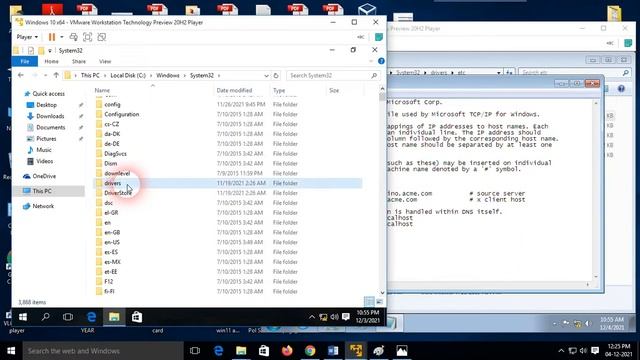Switch to details view in the status bar

369,302
